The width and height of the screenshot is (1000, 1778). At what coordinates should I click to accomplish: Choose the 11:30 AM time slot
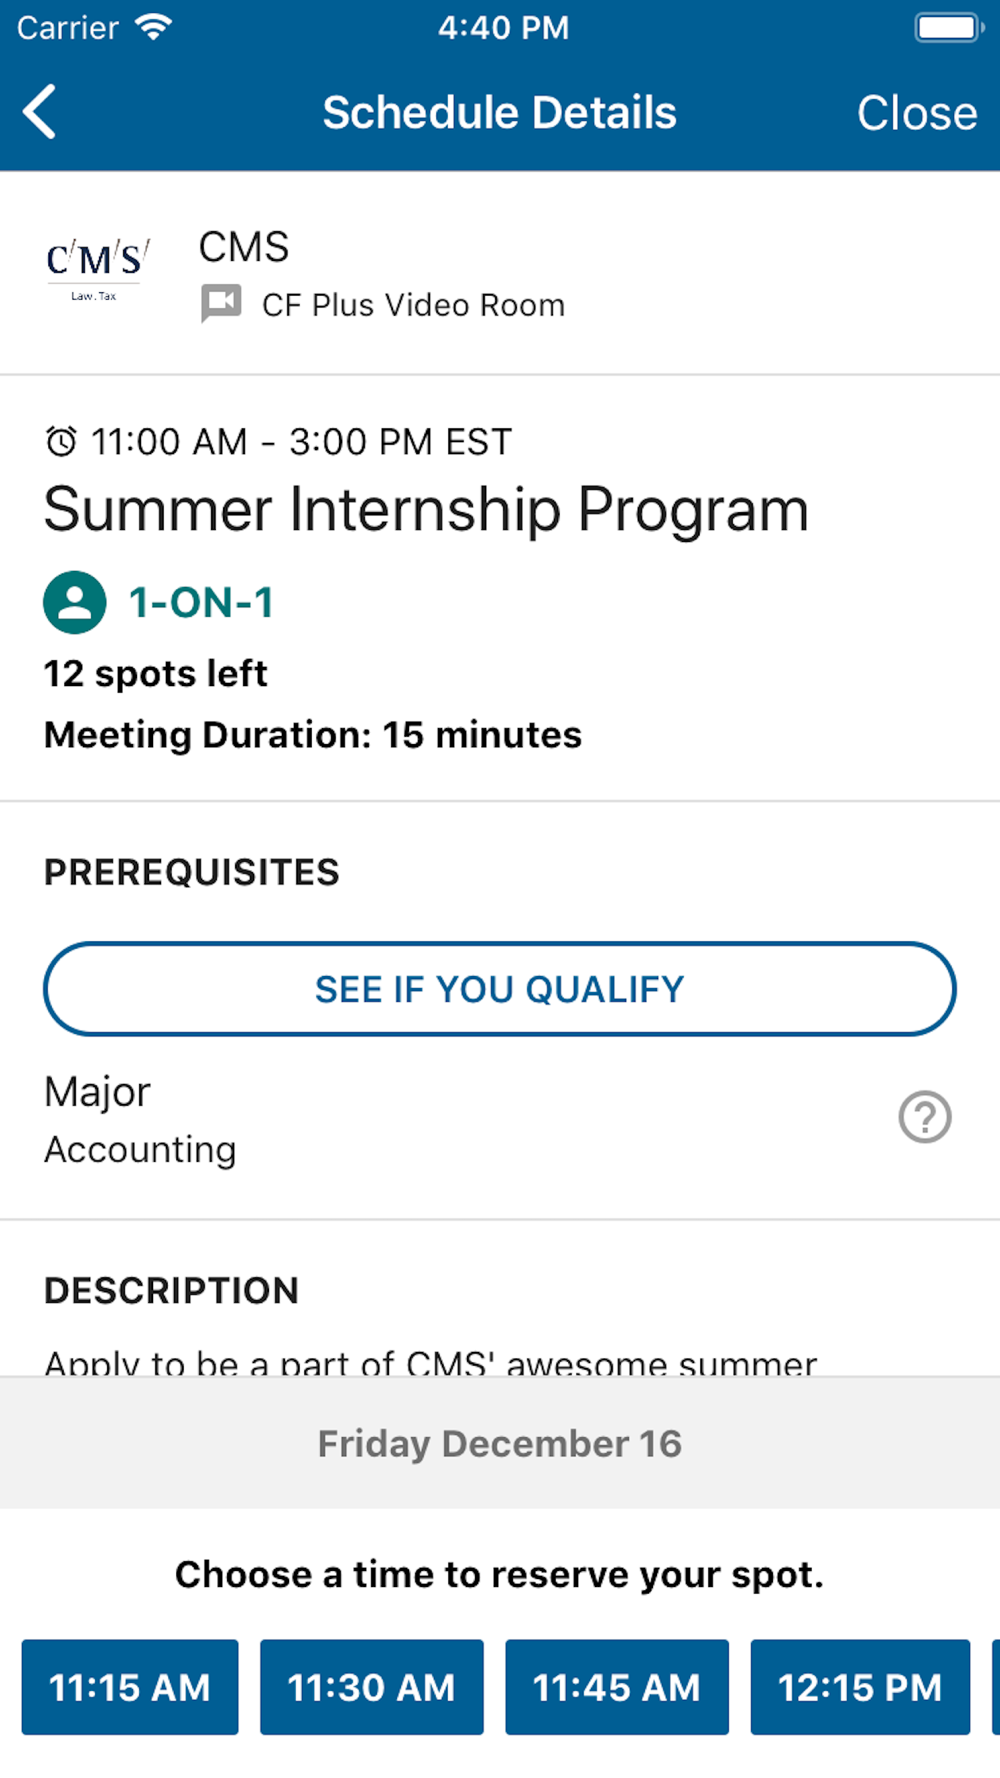click(371, 1687)
